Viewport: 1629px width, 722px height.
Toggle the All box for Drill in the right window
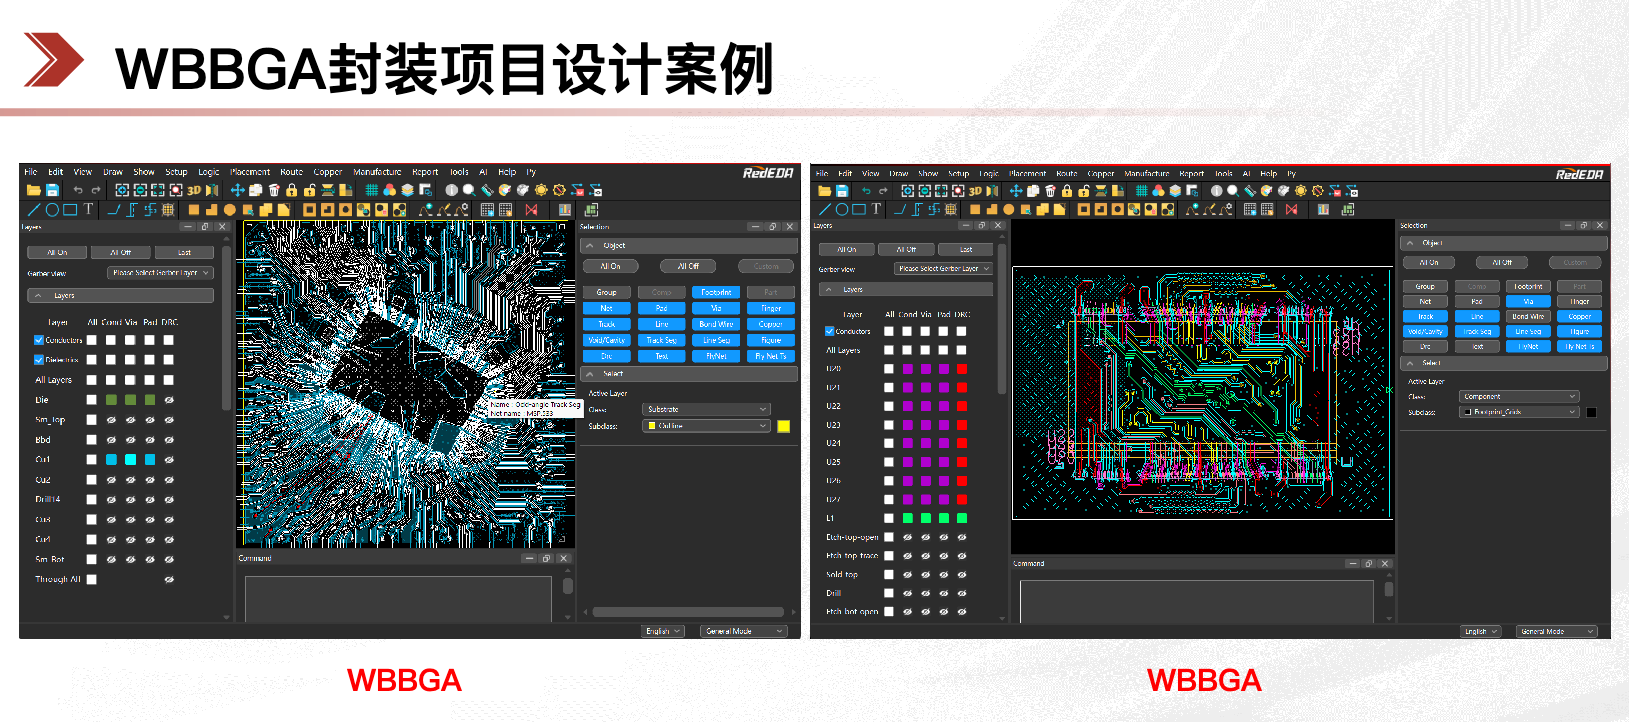tap(889, 593)
